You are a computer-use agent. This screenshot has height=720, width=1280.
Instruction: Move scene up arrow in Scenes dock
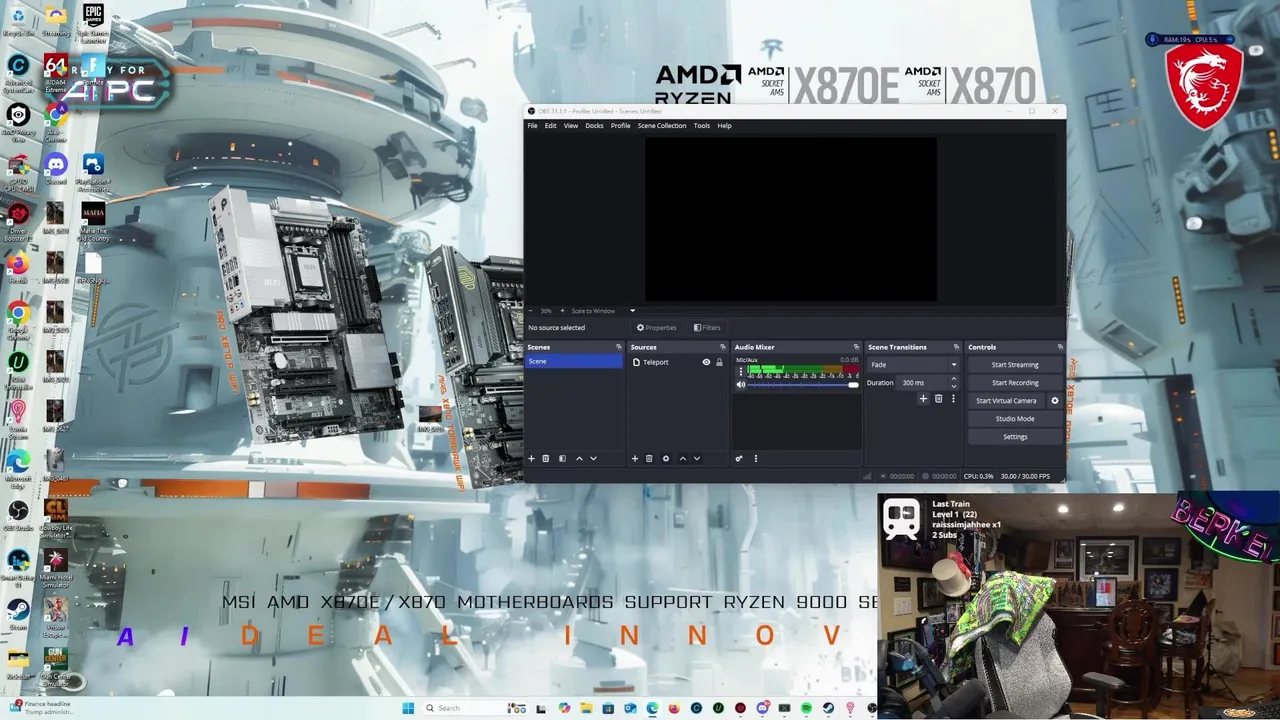tap(579, 458)
